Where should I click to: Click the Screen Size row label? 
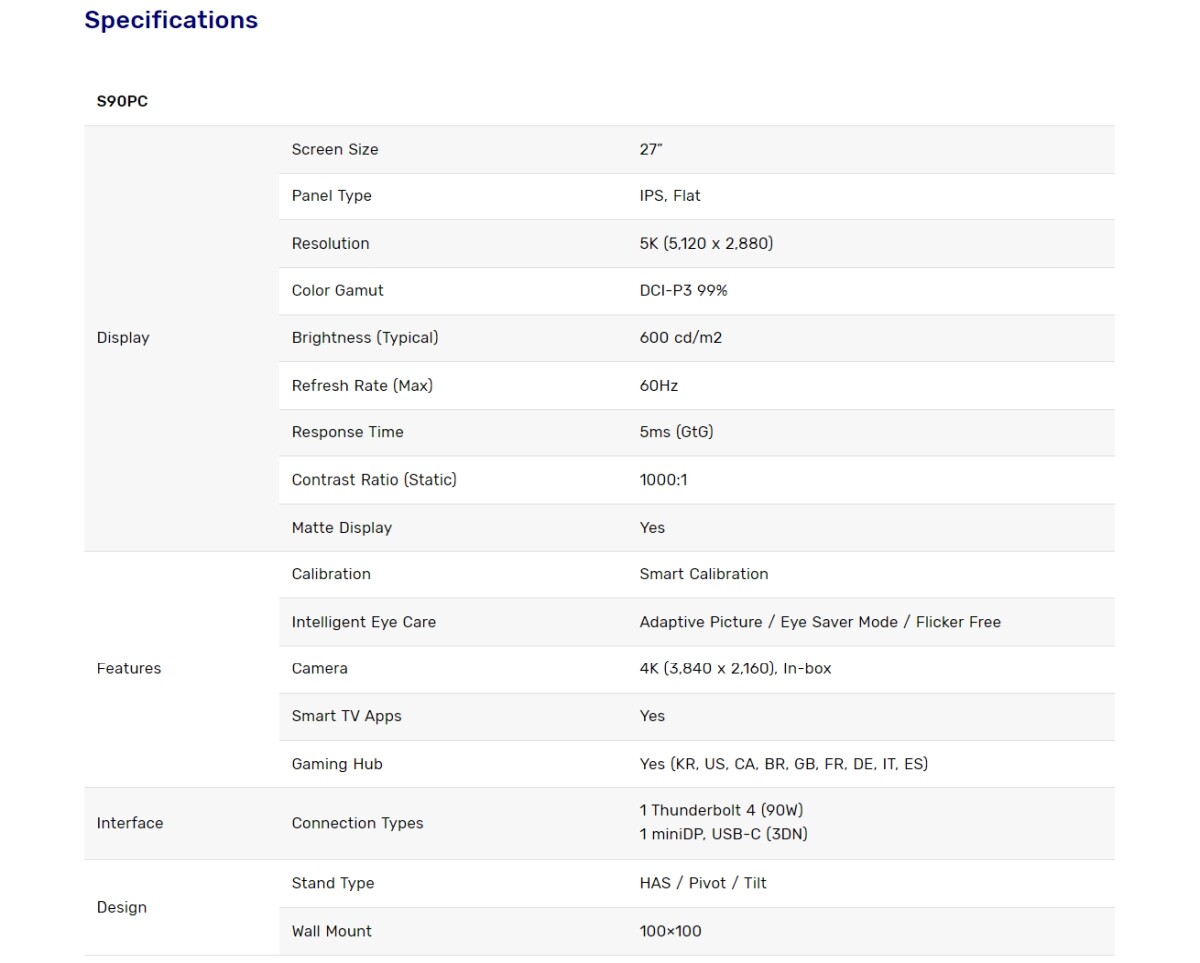click(x=335, y=149)
